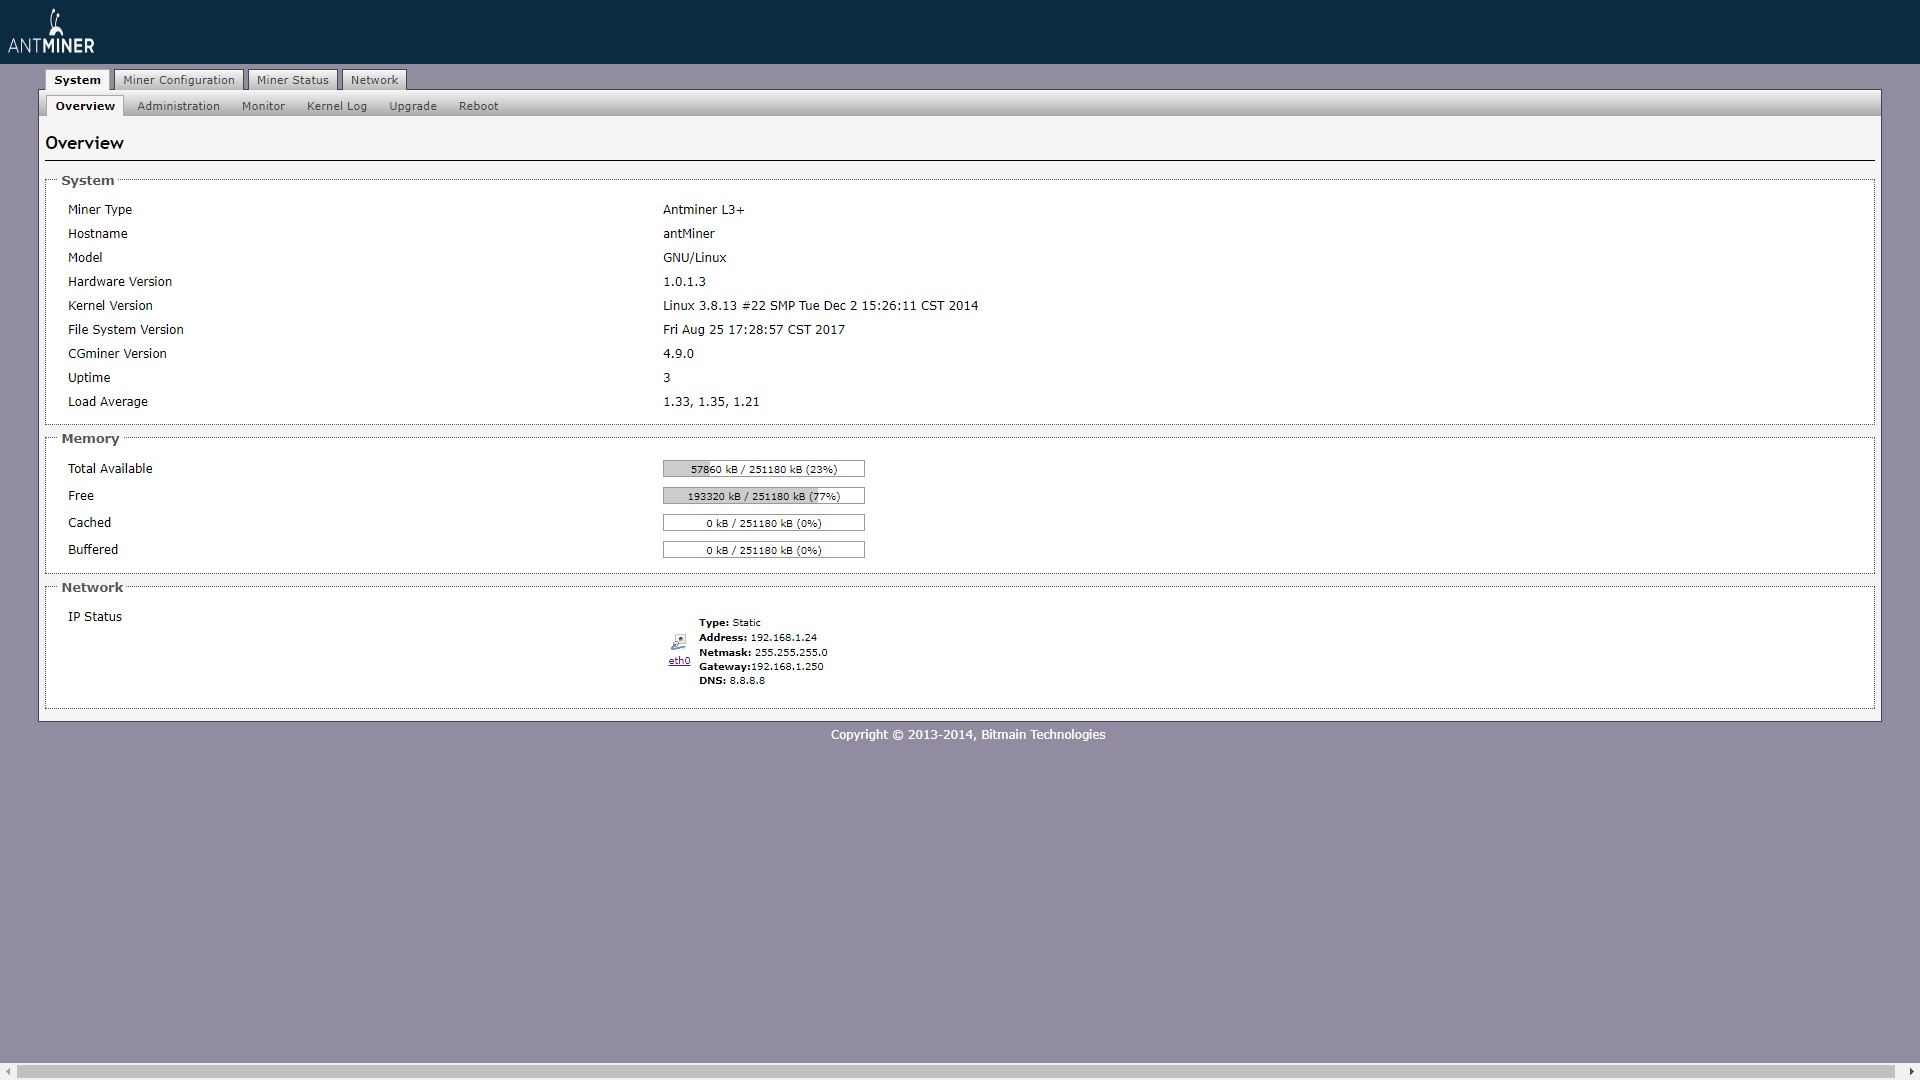This screenshot has width=1920, height=1080.
Task: Click the Network section legend
Action: click(x=92, y=588)
